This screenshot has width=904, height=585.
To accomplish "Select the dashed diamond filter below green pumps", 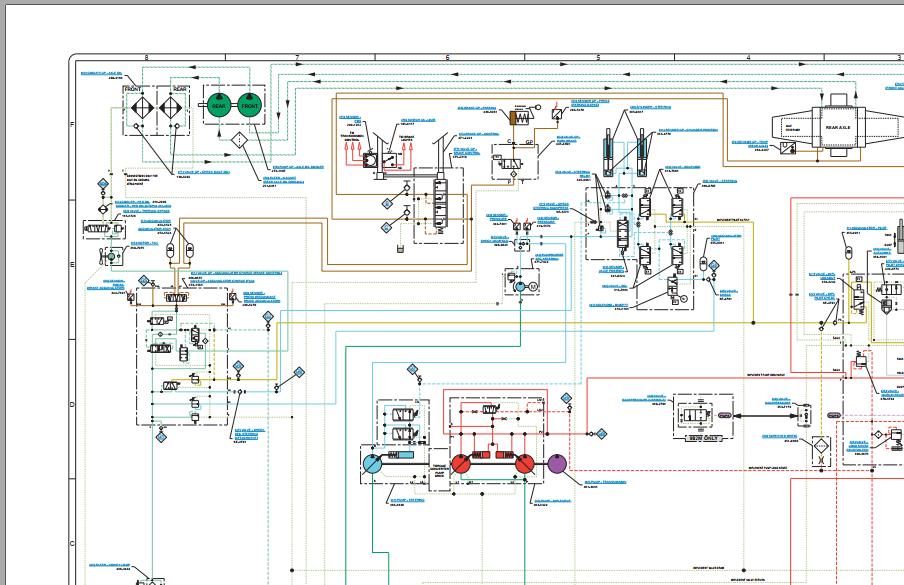I will pos(239,140).
